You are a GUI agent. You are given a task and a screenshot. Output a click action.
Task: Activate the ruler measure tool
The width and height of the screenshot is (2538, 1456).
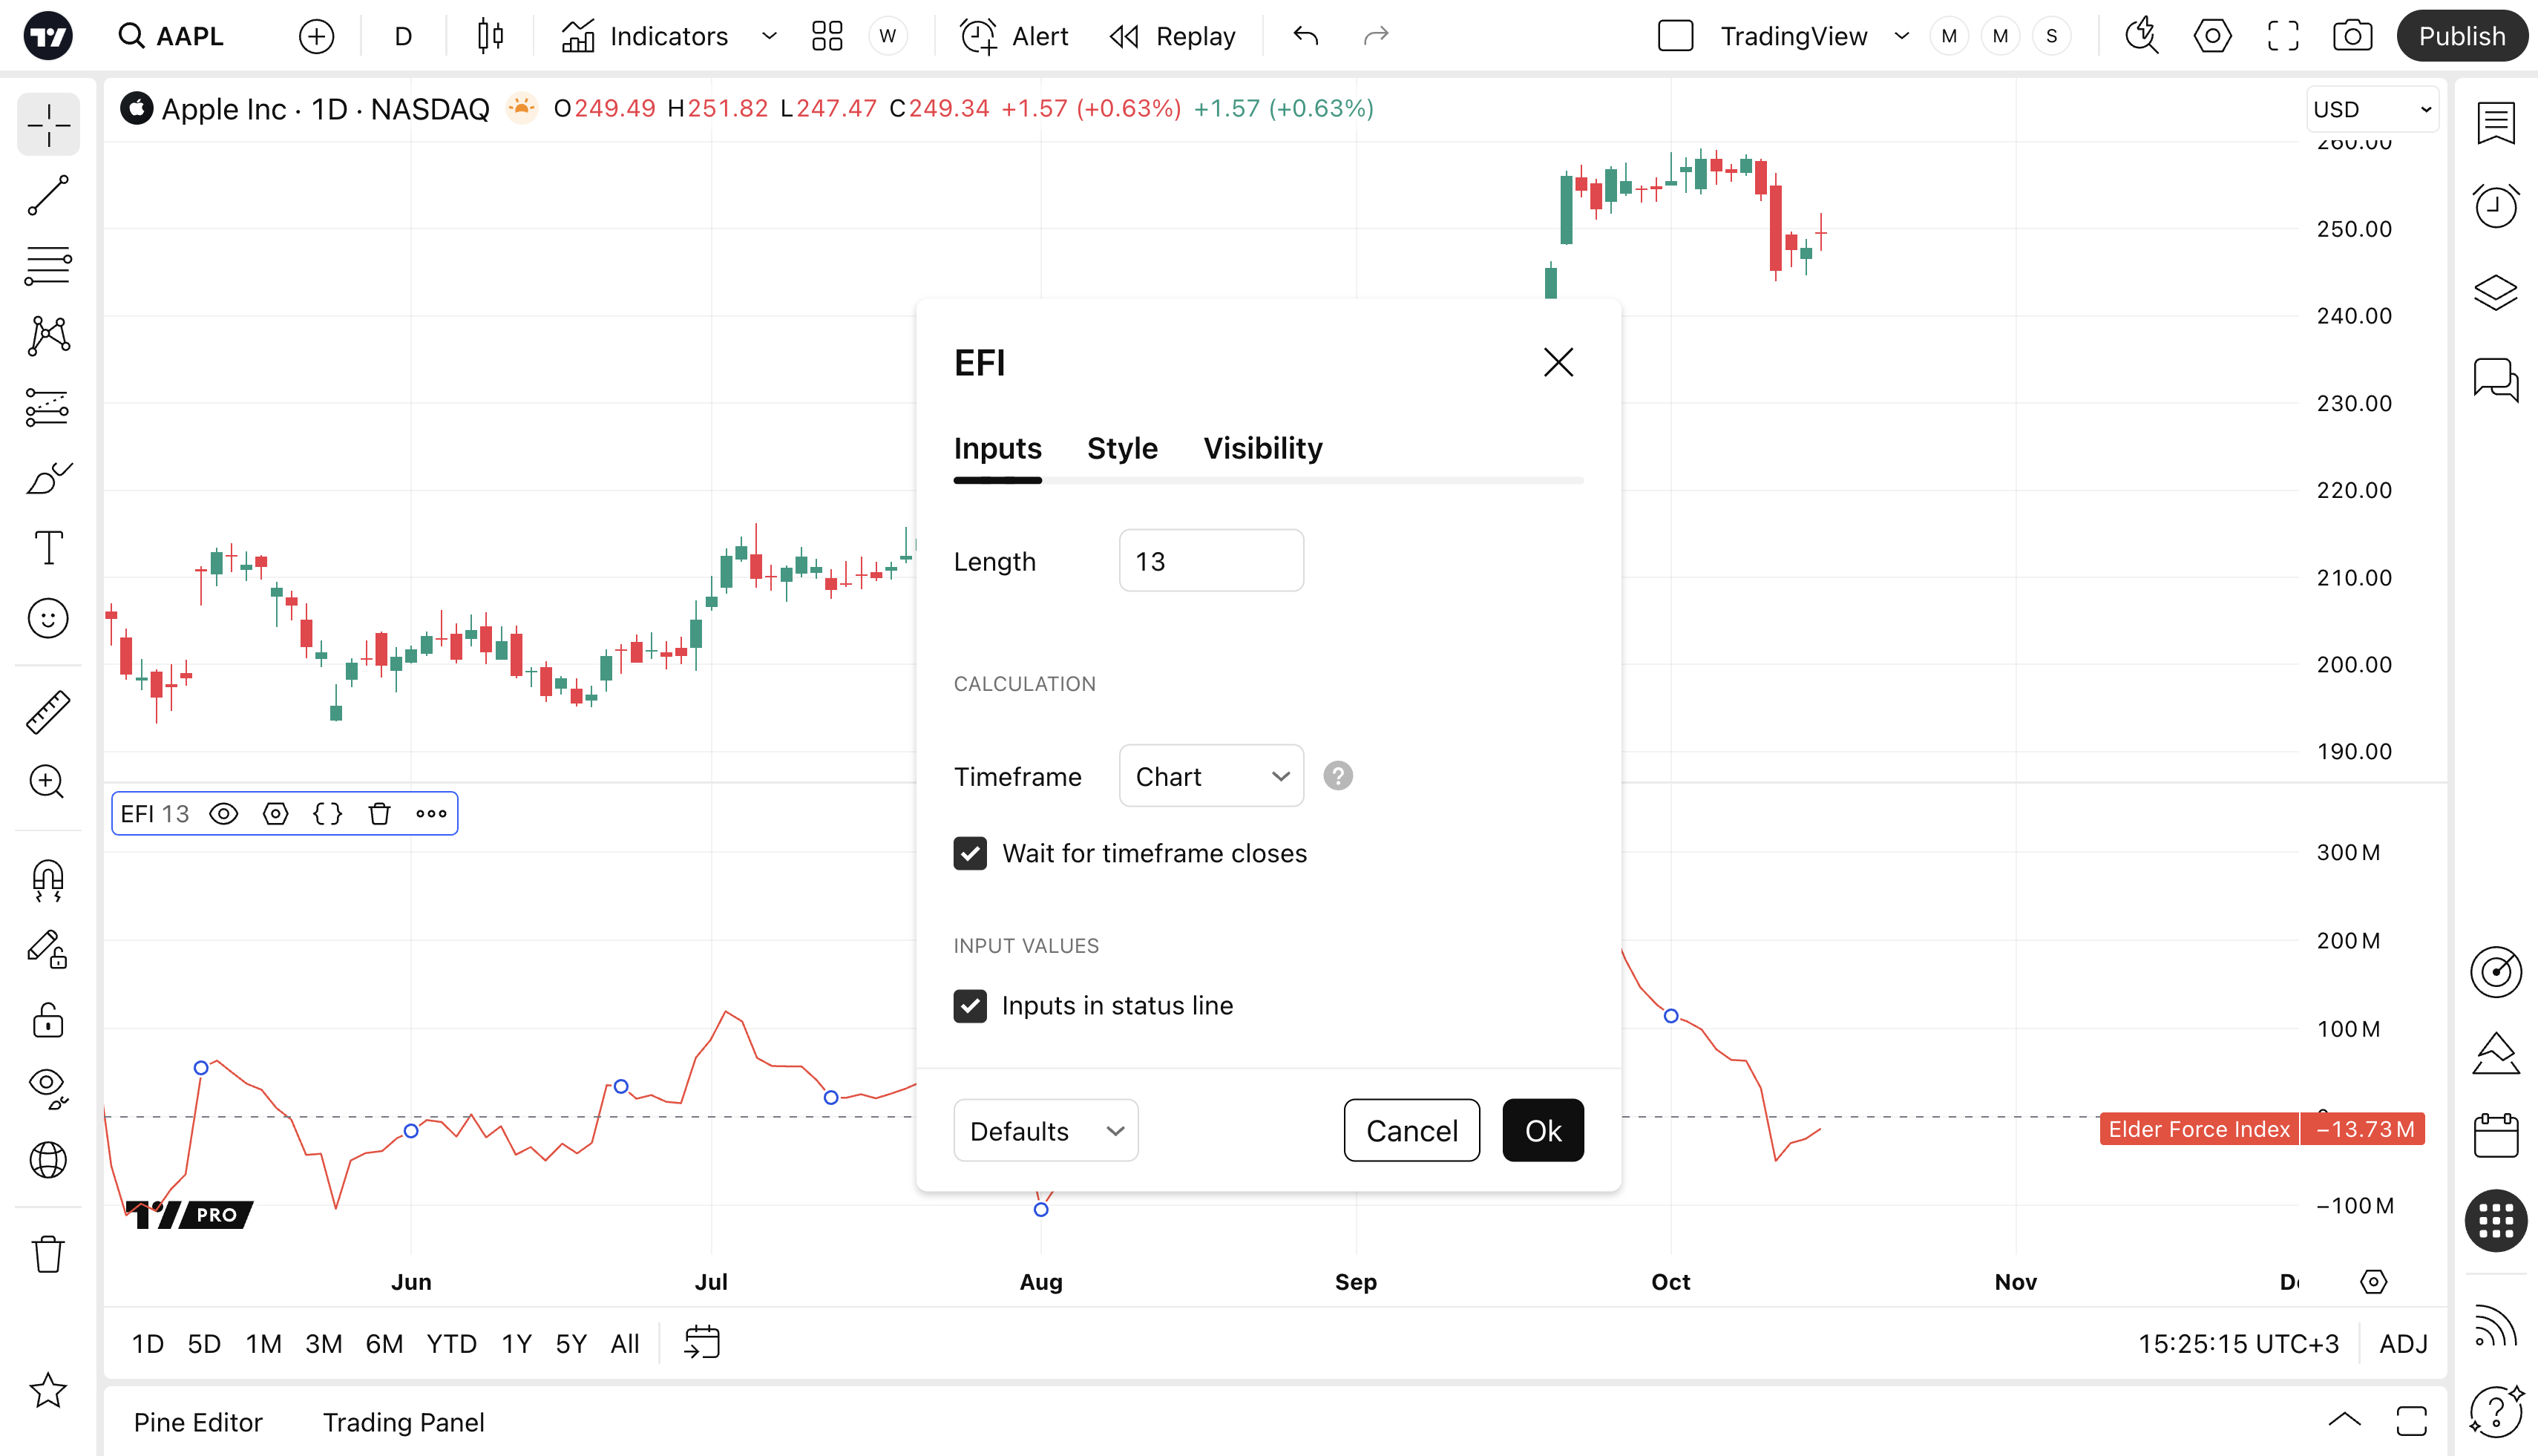tap(48, 712)
